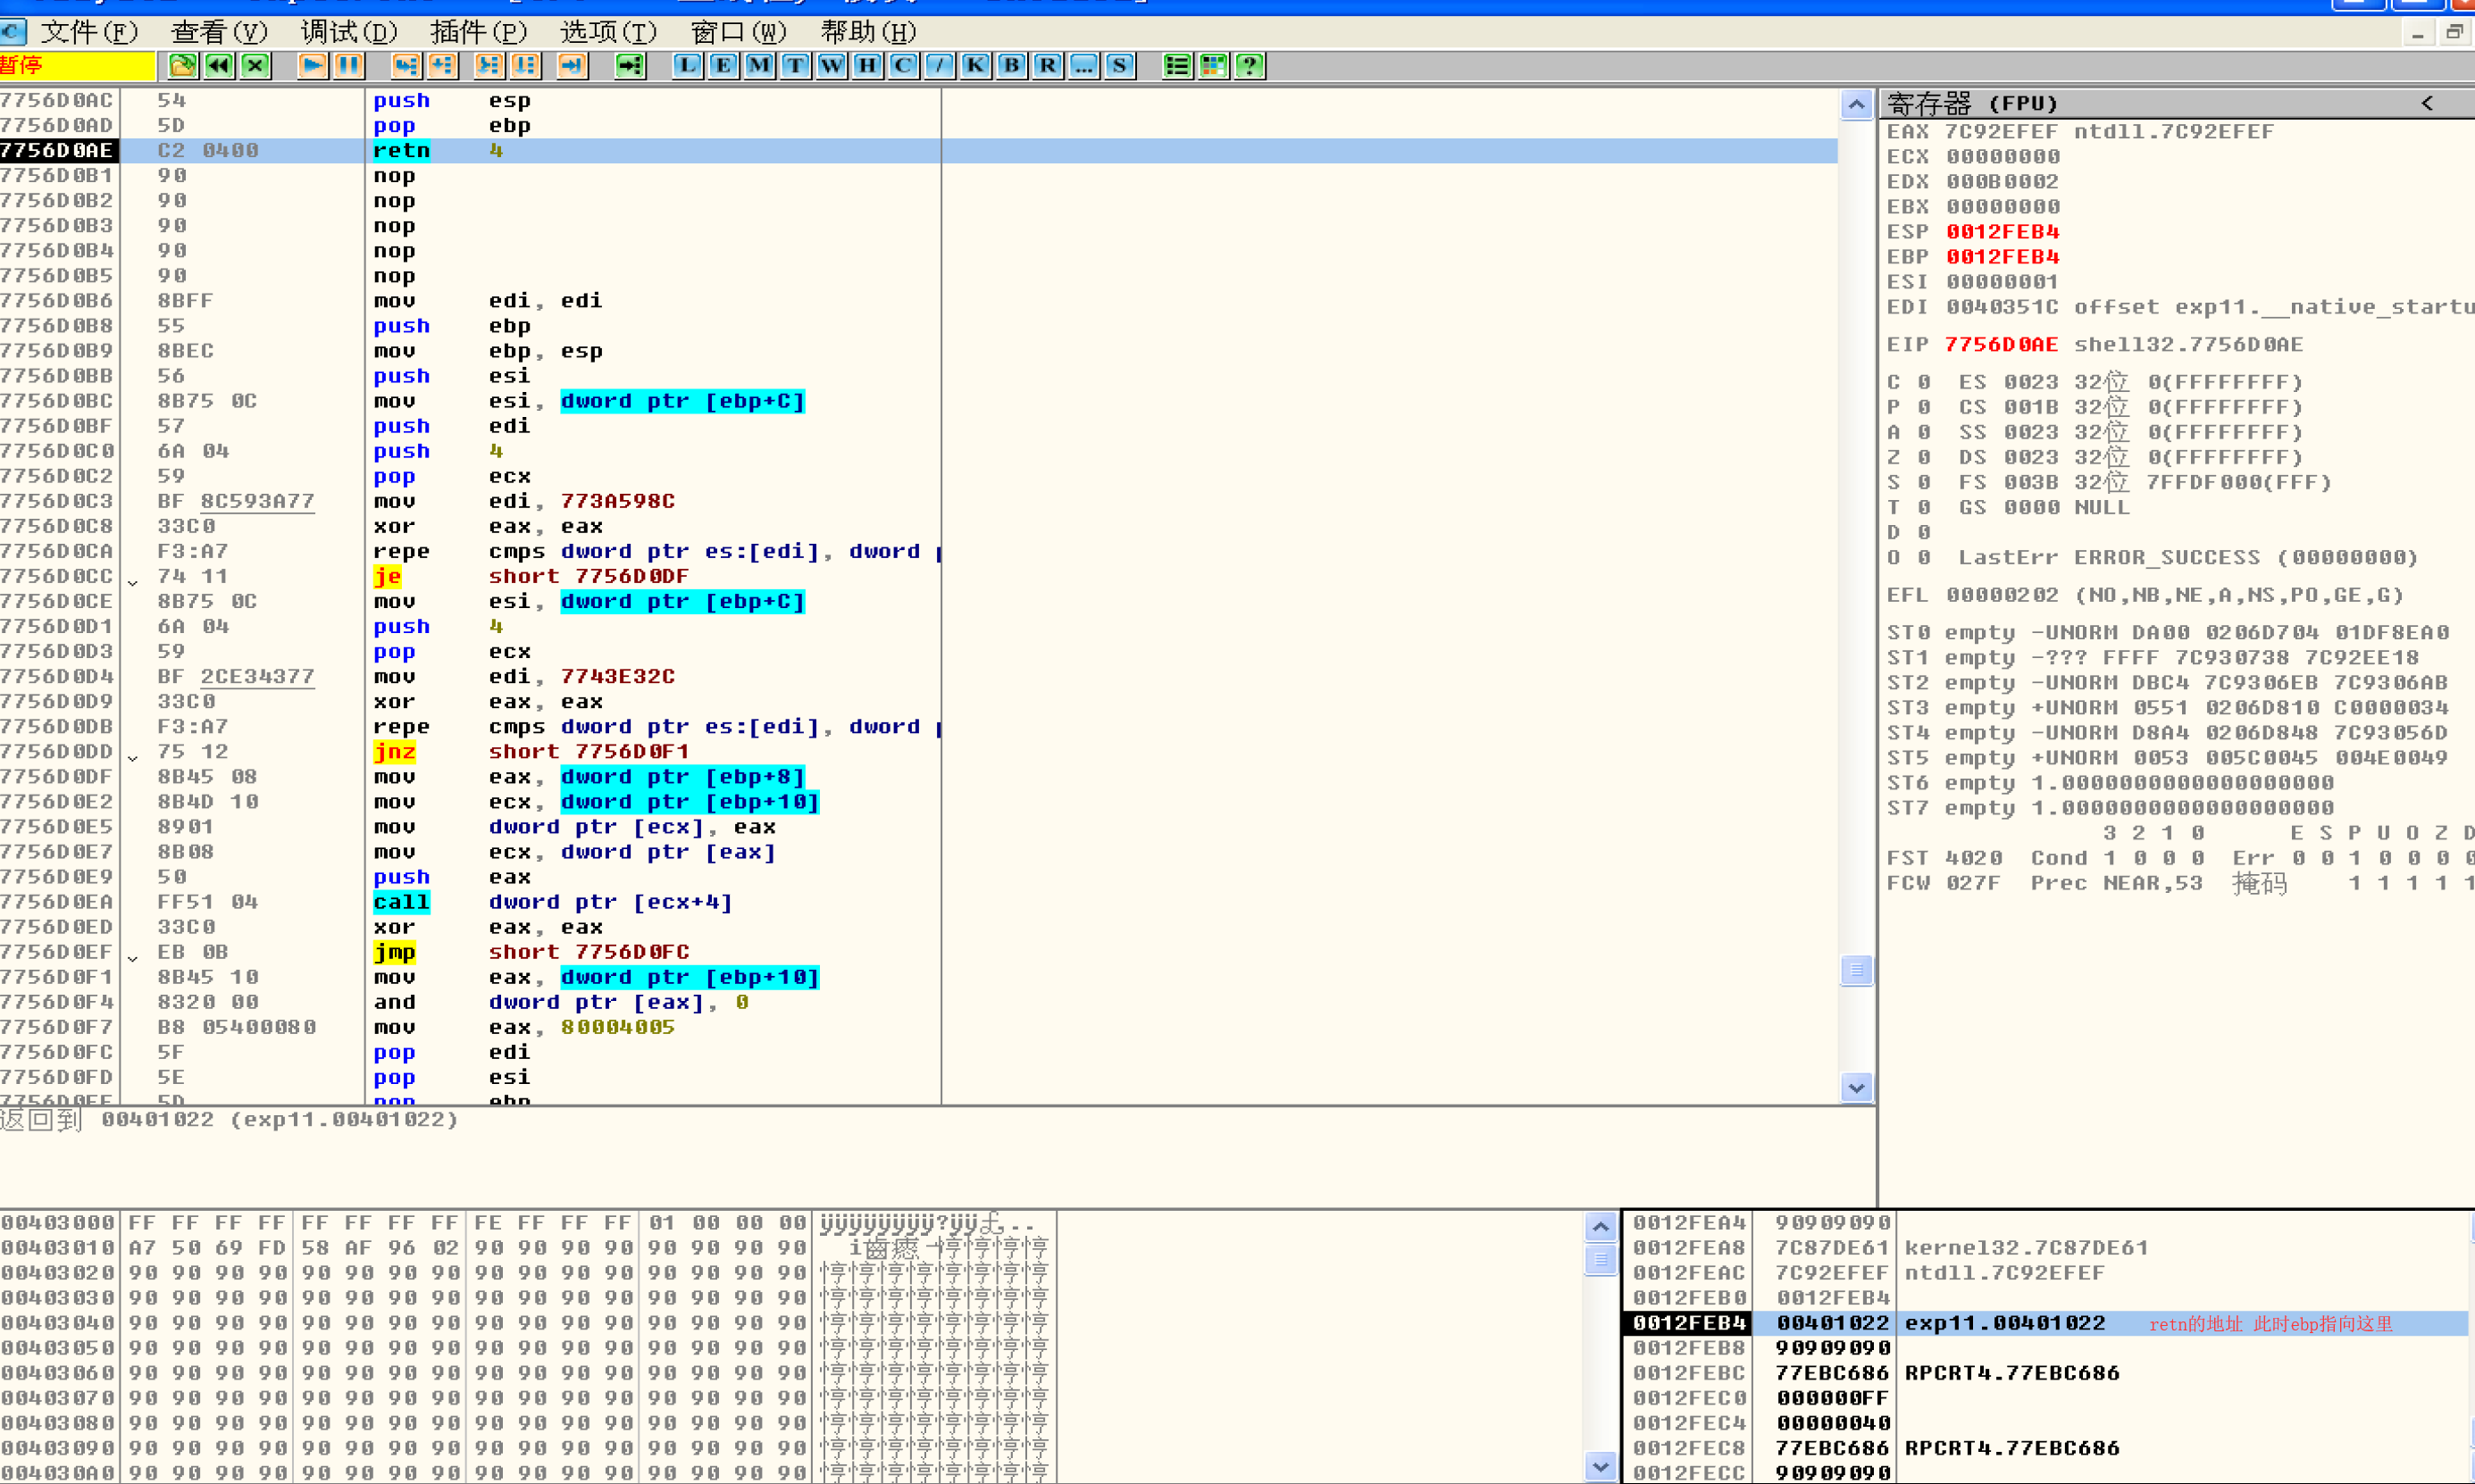2475x1484 pixels.
Task: Click the green Help question mark icon
Action: point(1249,66)
